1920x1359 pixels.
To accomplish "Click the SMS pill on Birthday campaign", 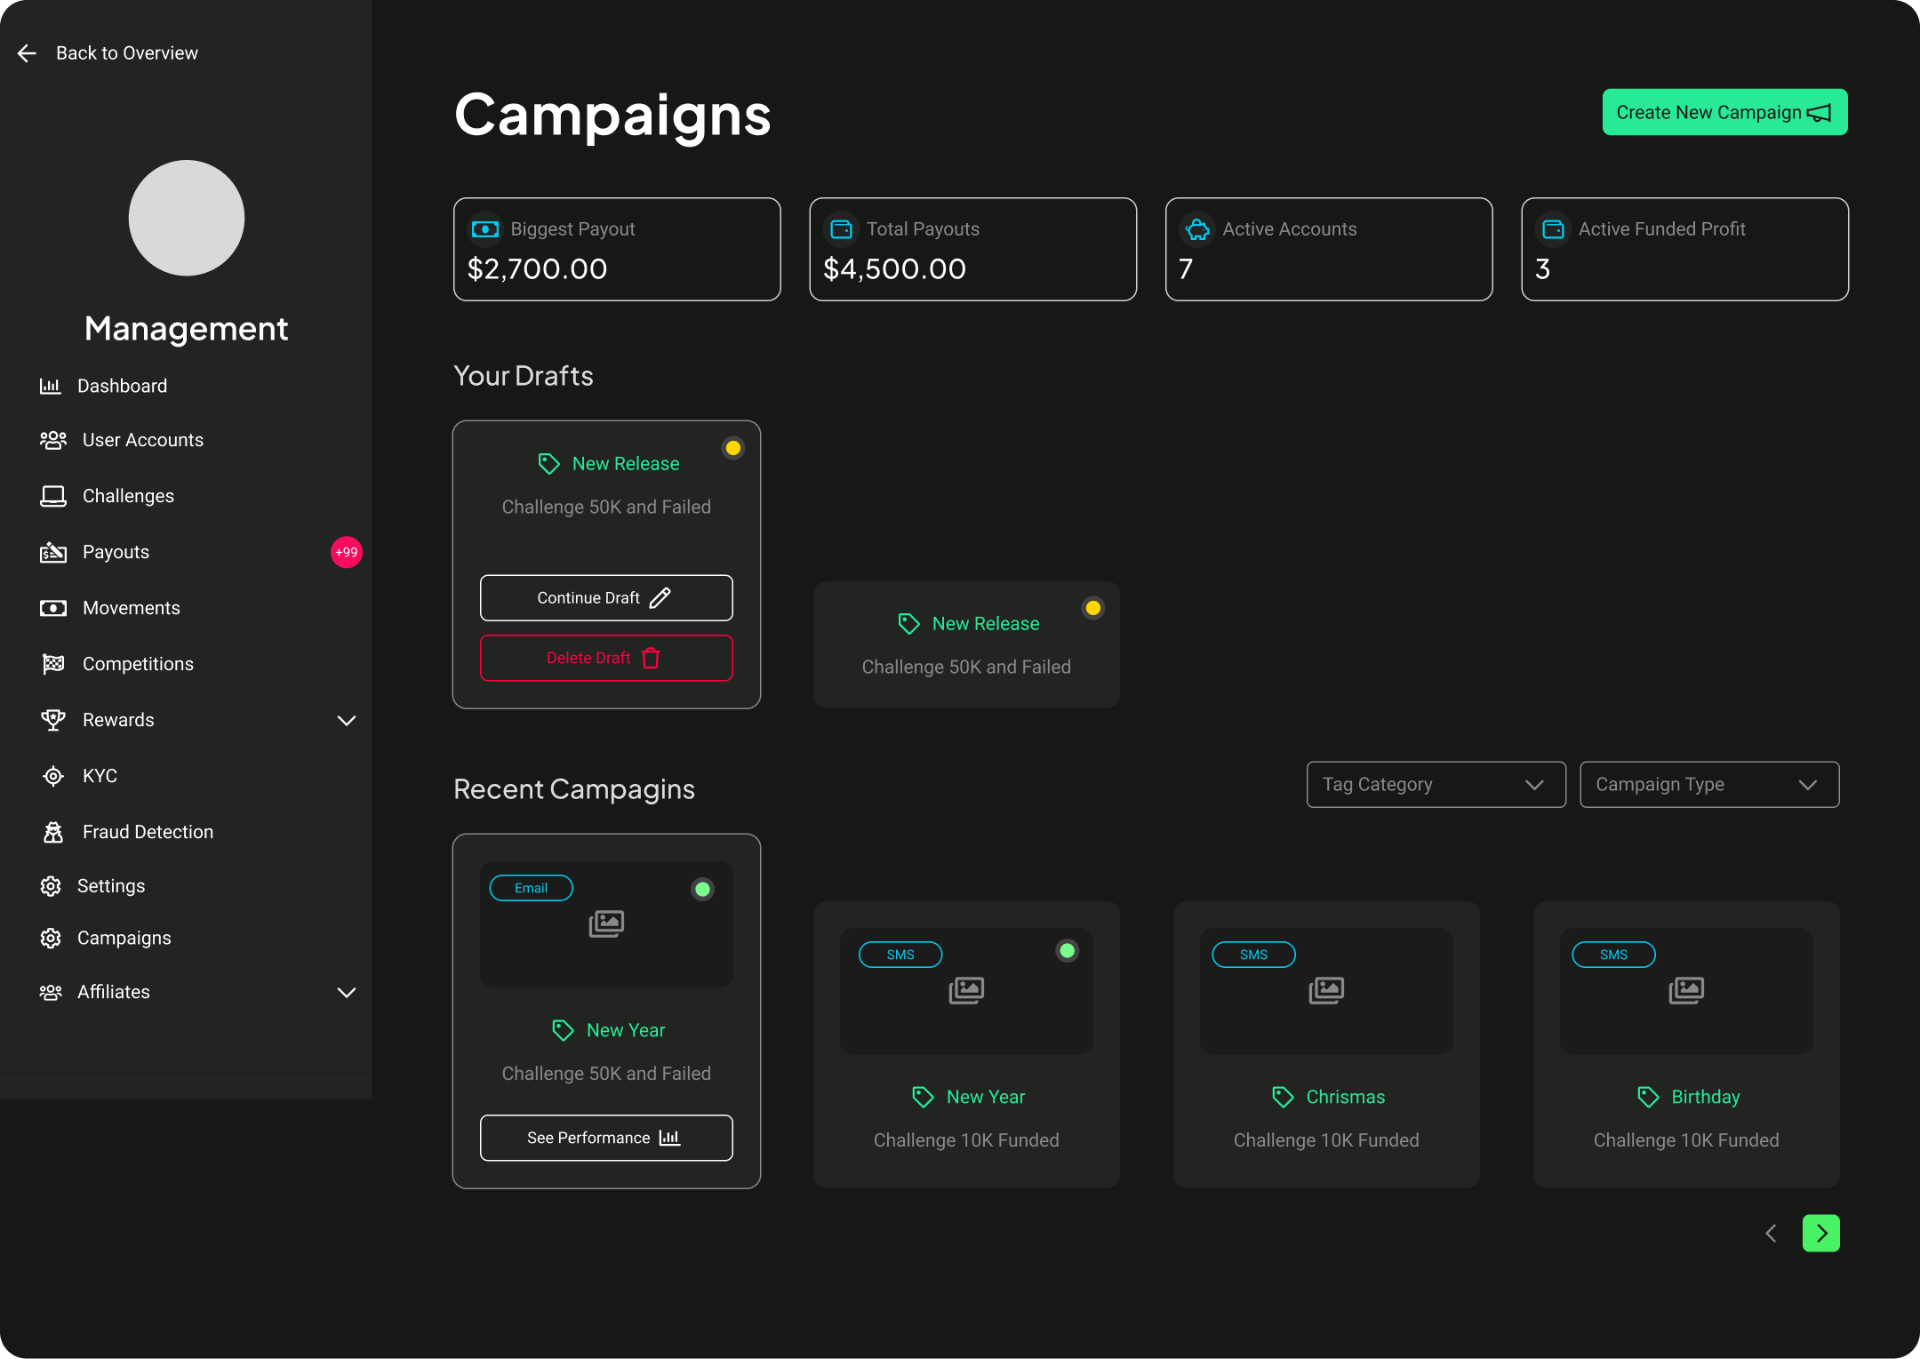I will (1614, 955).
